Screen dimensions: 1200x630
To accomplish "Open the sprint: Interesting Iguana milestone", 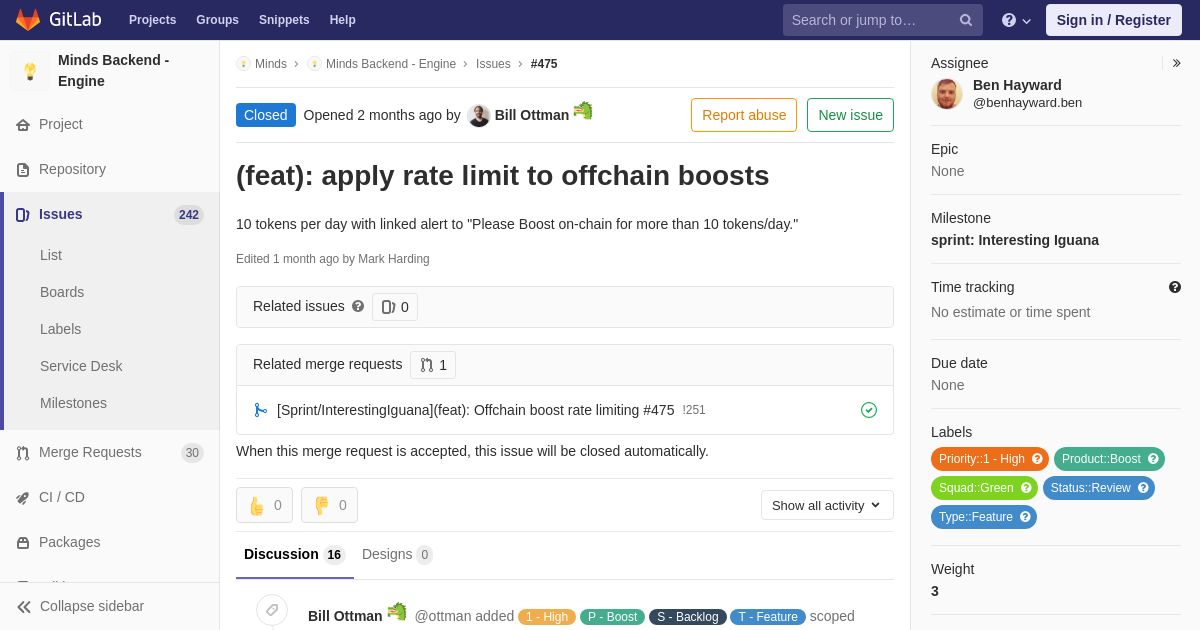I will pos(1015,240).
